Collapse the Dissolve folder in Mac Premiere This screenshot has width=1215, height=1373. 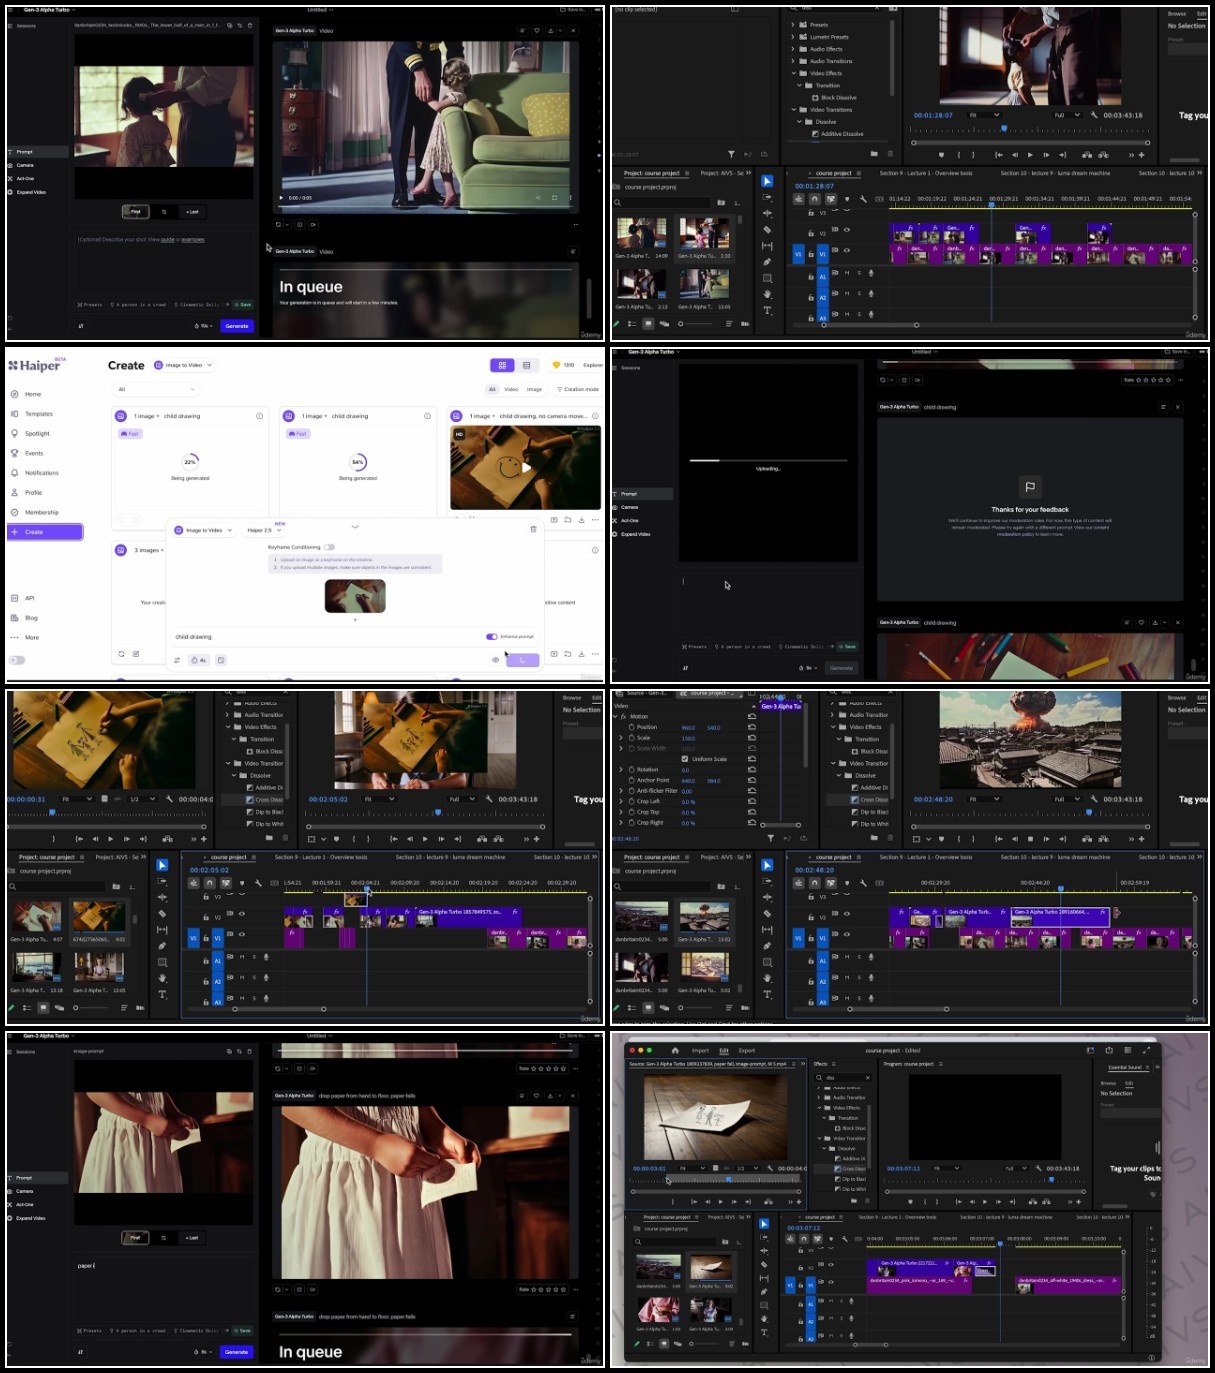[x=826, y=1148]
